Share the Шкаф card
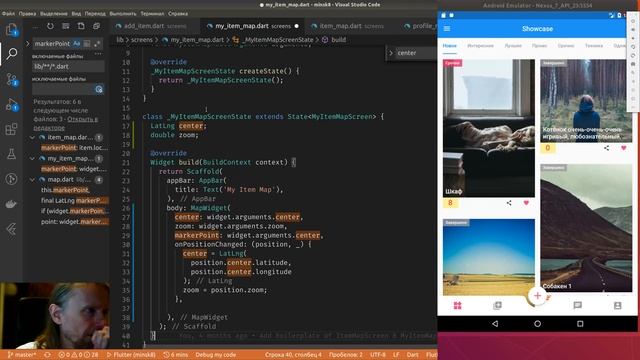Screen dimensions: 640x360 509,202
